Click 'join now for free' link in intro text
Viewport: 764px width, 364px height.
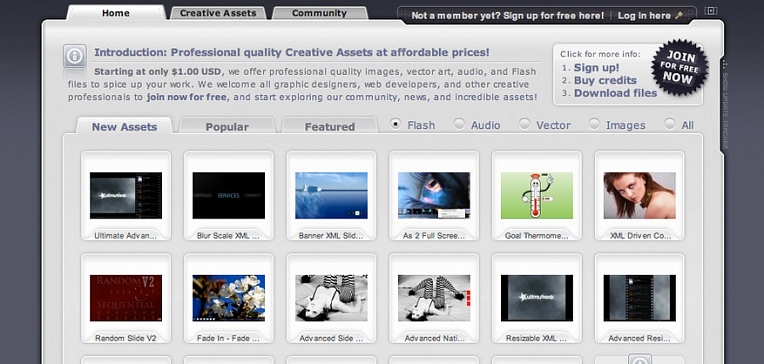pyautogui.click(x=187, y=97)
